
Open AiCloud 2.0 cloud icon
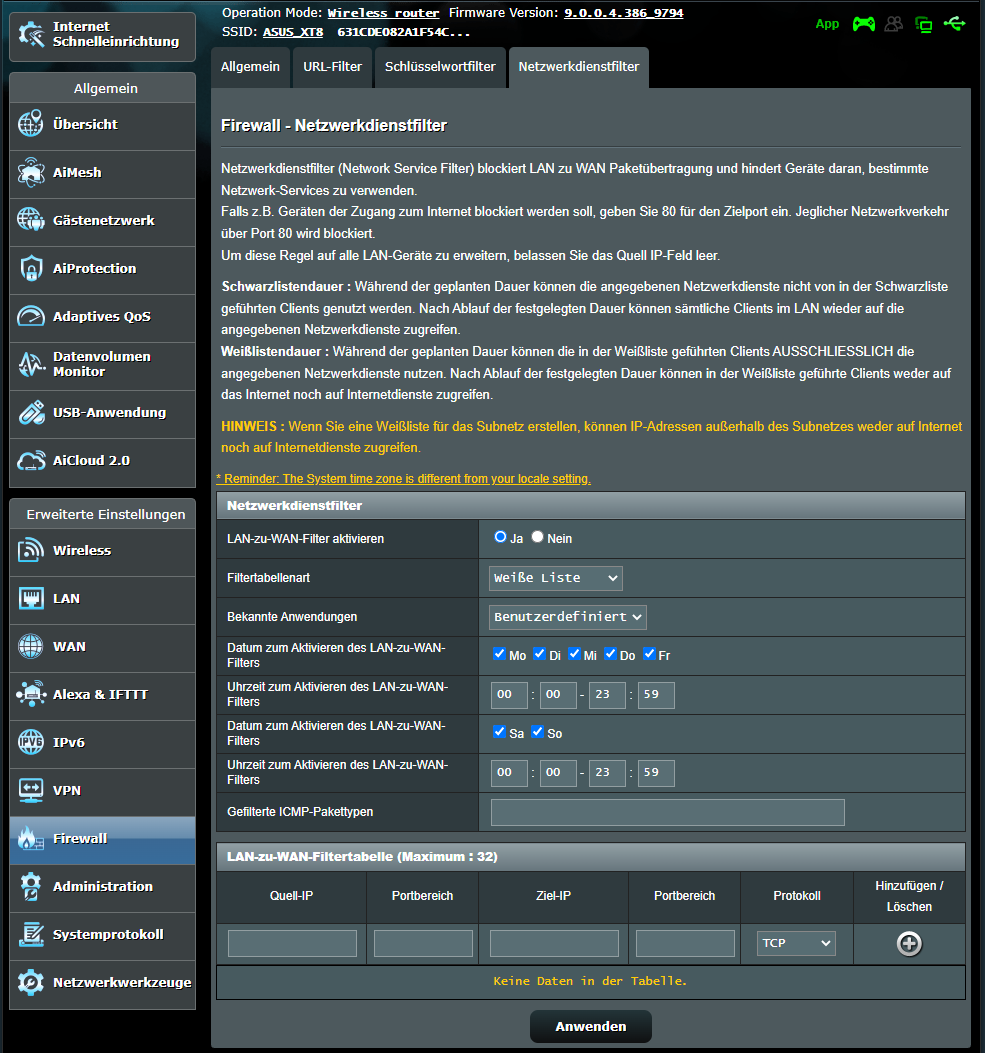tap(31, 461)
